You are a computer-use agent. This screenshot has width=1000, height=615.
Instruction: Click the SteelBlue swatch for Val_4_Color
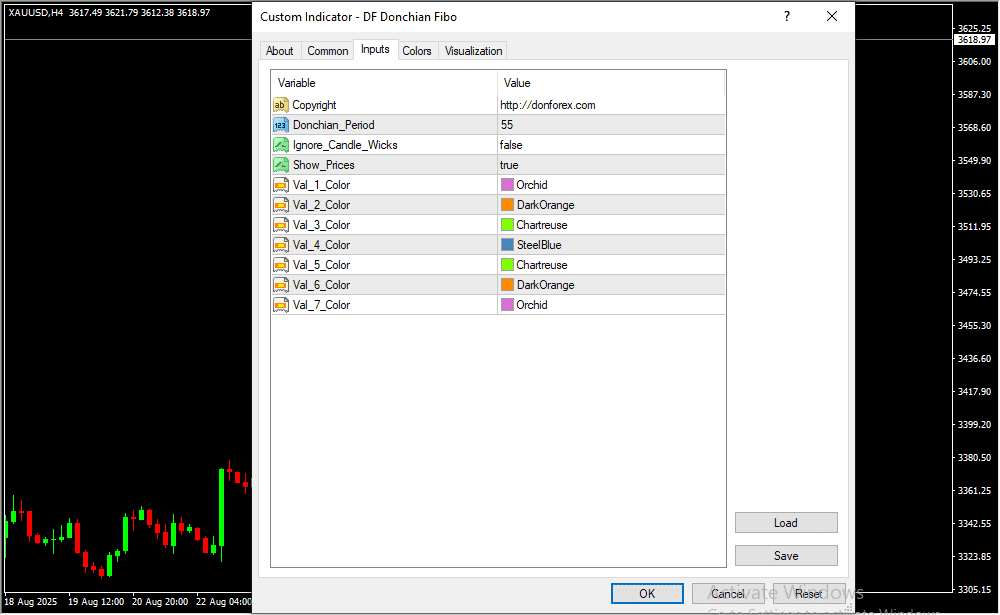pyautogui.click(x=507, y=245)
